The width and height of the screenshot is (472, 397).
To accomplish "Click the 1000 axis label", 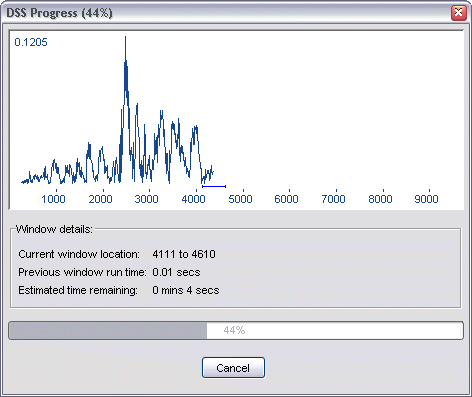I will point(53,199).
